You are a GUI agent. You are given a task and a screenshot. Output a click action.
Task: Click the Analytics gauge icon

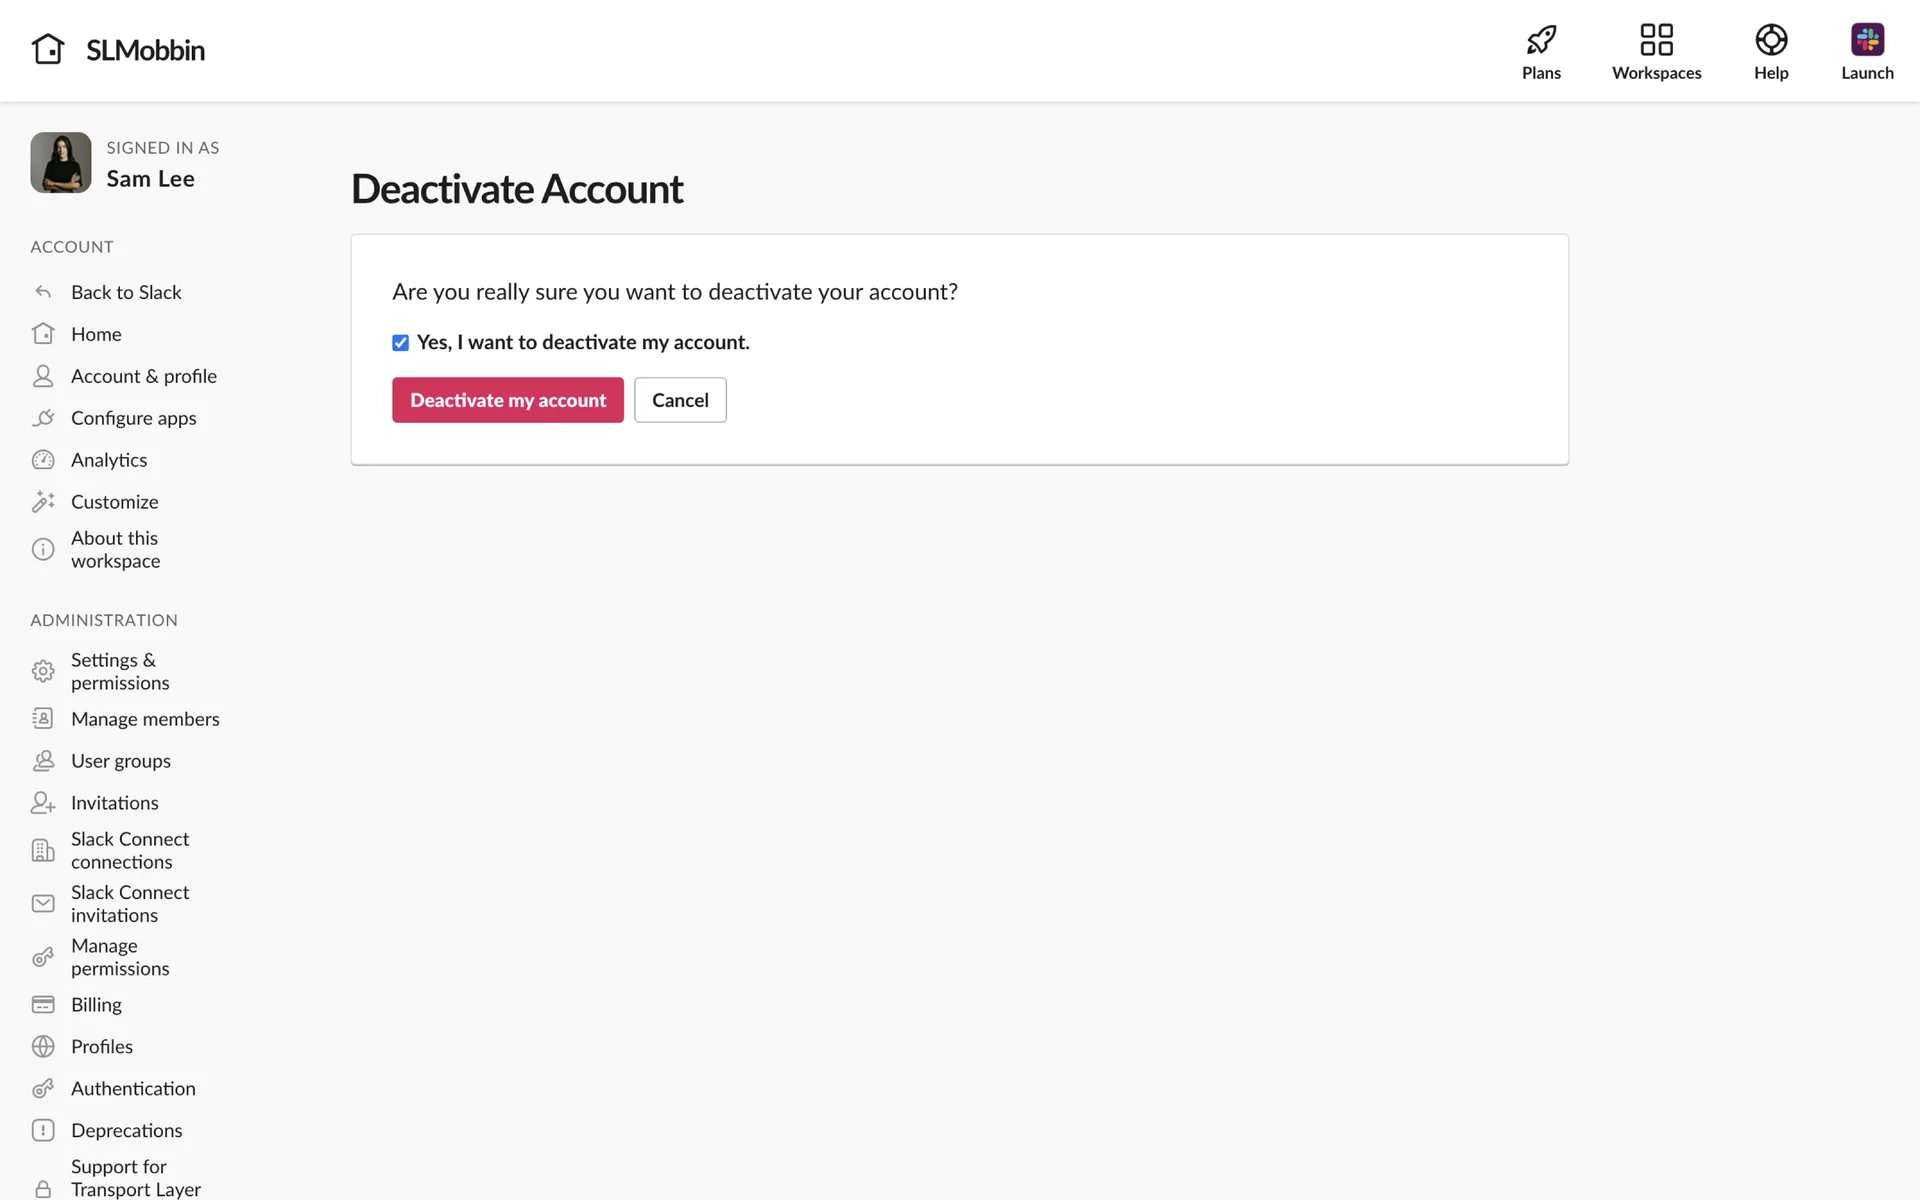tap(43, 460)
